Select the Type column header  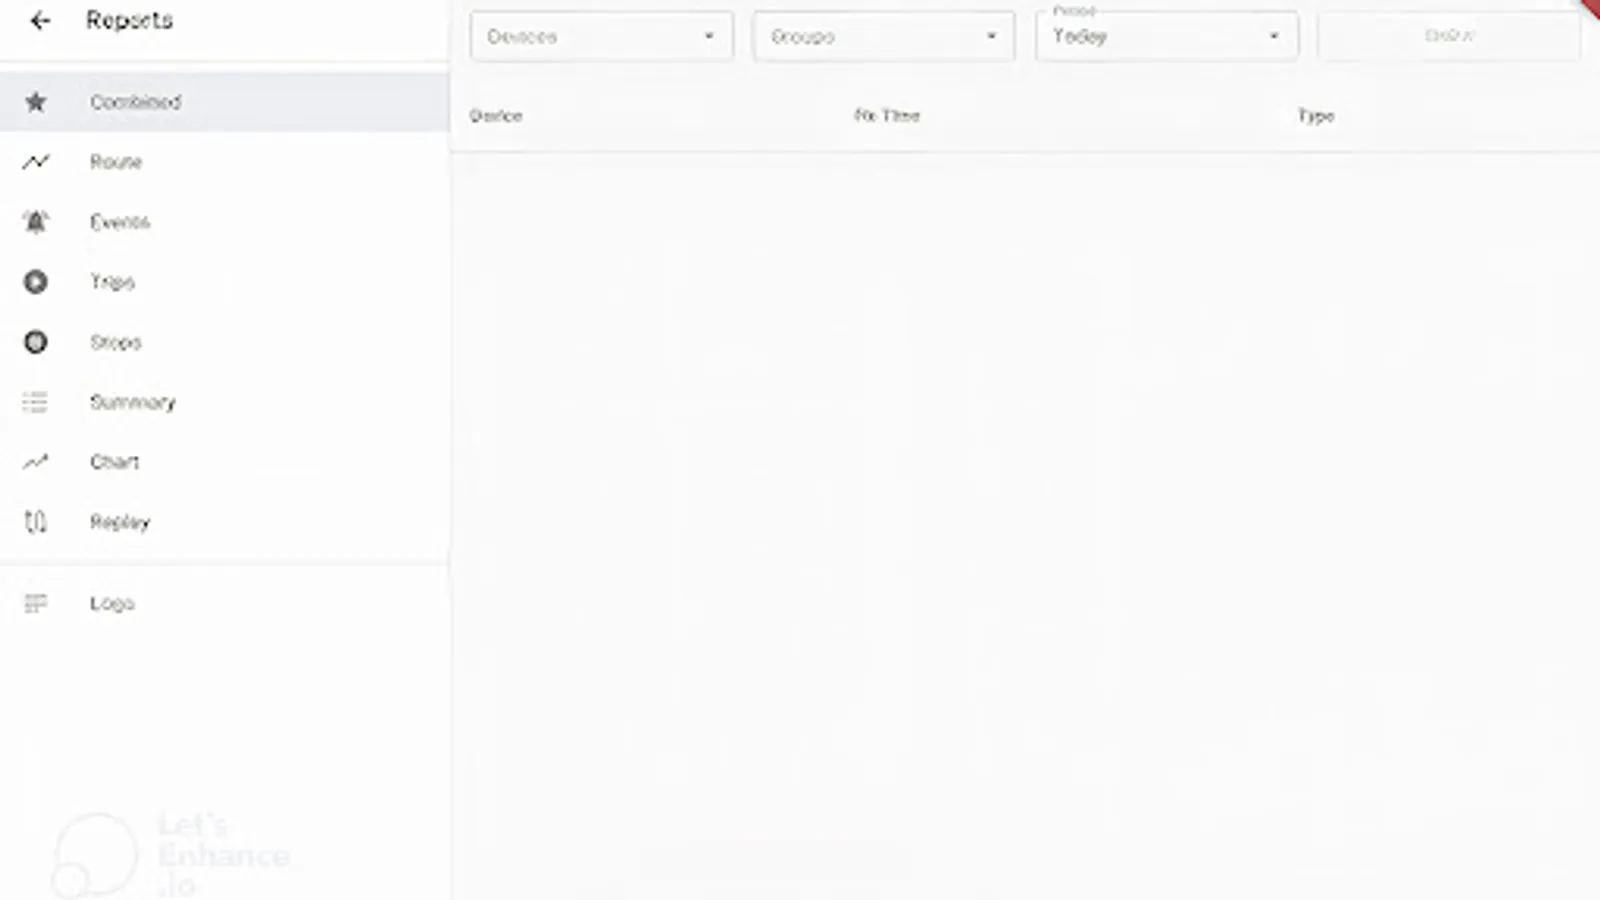tap(1315, 115)
